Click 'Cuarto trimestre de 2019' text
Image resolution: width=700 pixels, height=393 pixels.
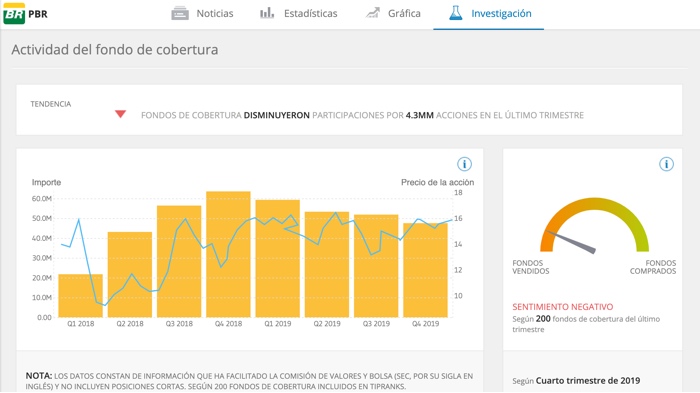[x=588, y=380]
